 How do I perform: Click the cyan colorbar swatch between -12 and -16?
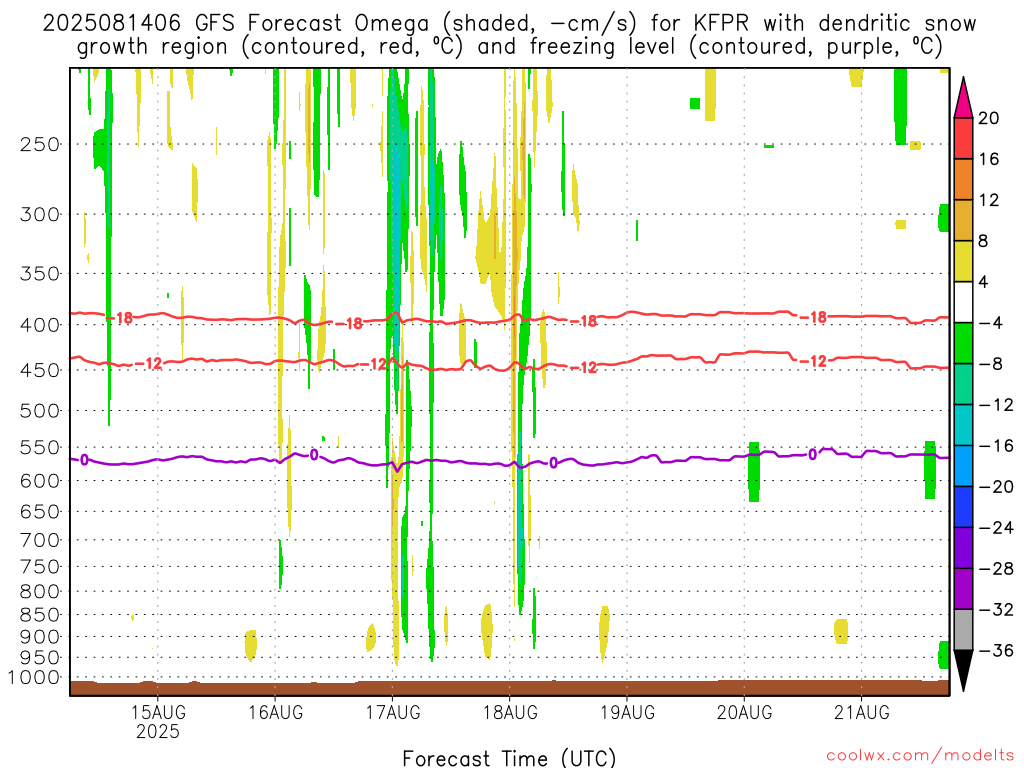[963, 425]
